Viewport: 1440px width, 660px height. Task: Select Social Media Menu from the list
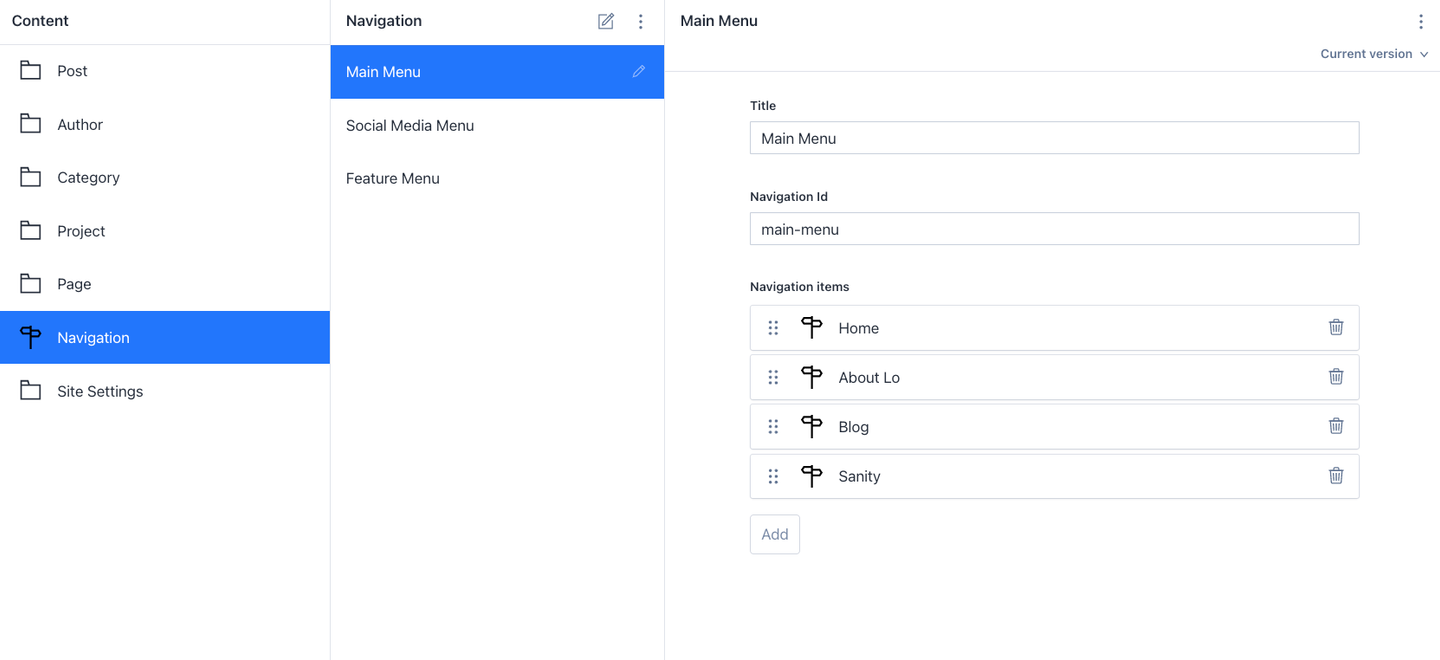click(409, 125)
